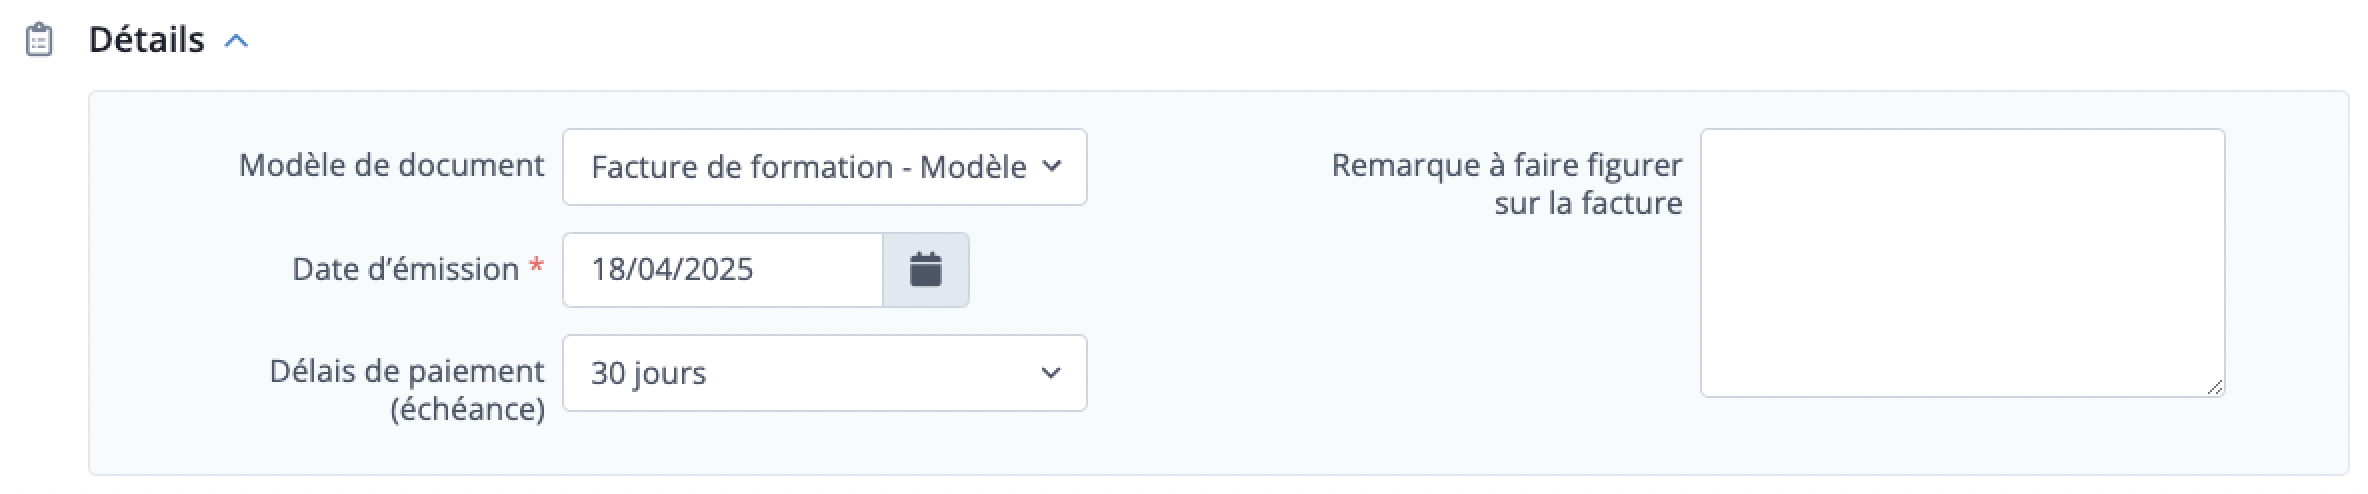Select the Facture de formation - Modèle text
Image resolution: width=2368 pixels, height=494 pixels.
click(808, 167)
